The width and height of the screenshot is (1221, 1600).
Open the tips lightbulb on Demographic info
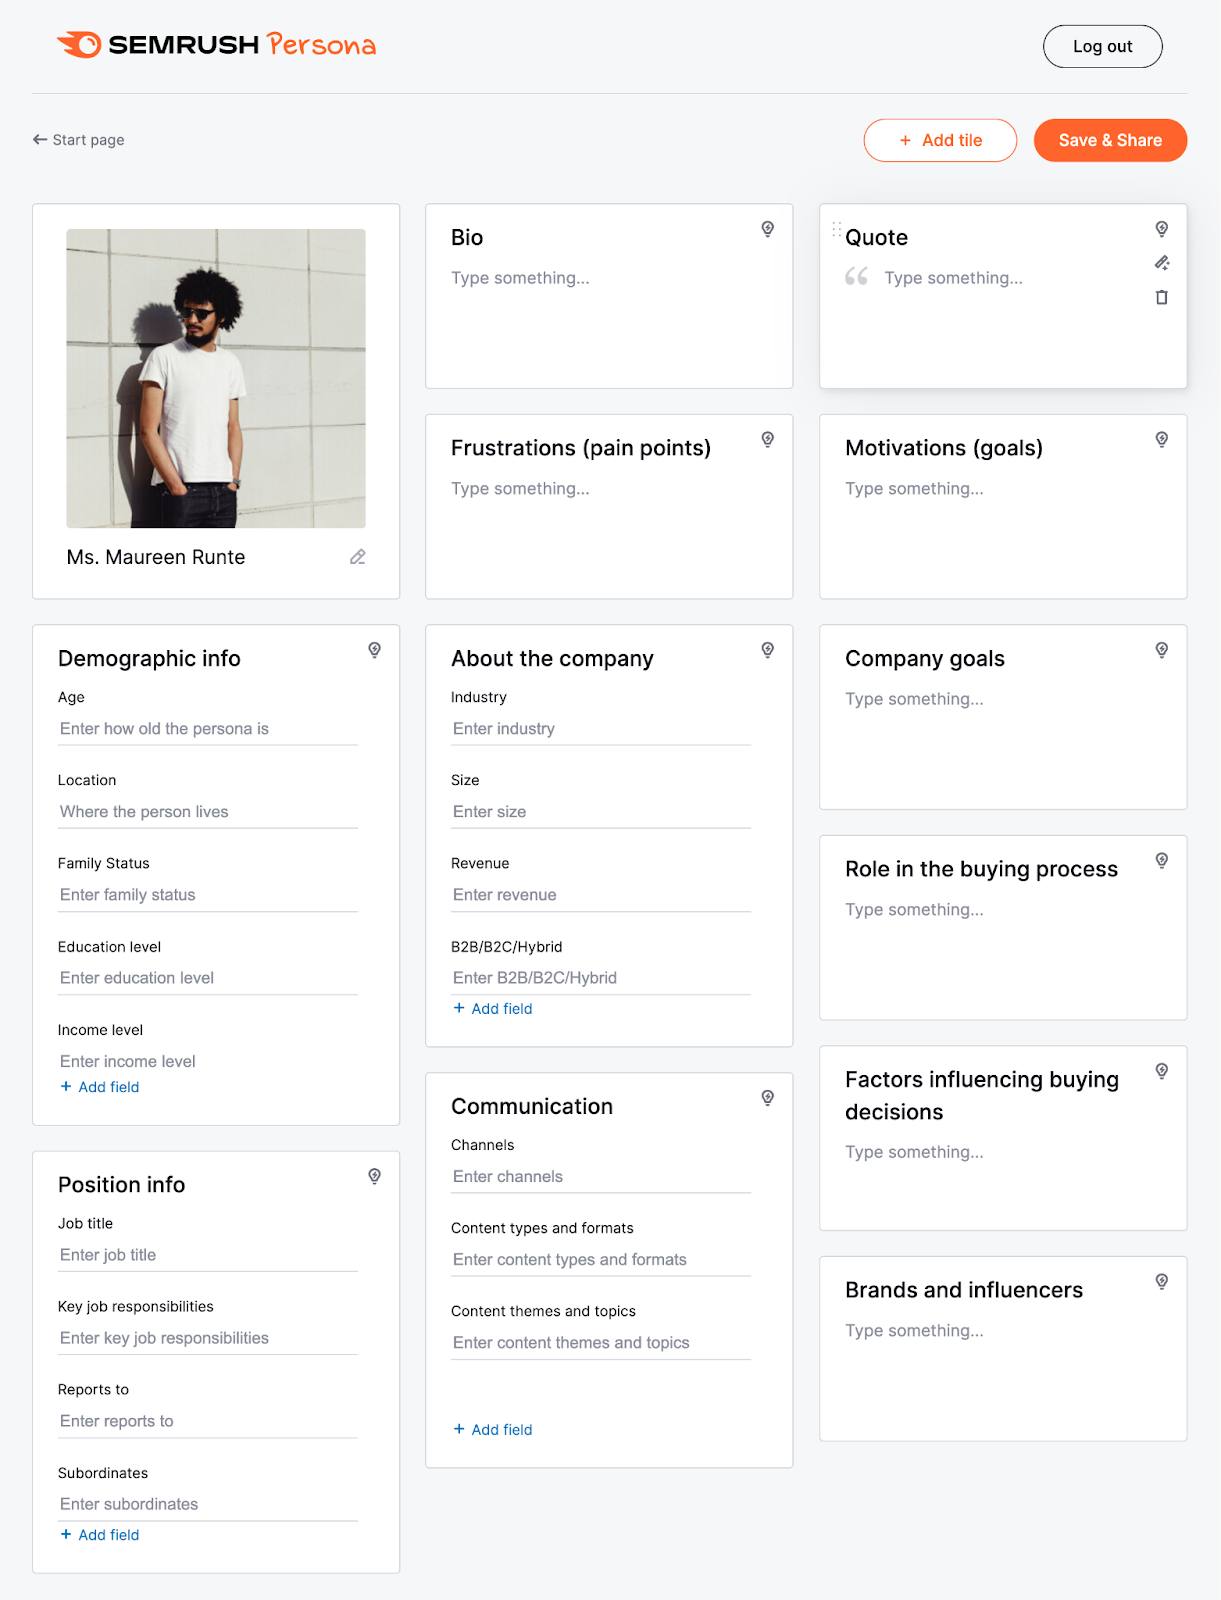point(374,650)
